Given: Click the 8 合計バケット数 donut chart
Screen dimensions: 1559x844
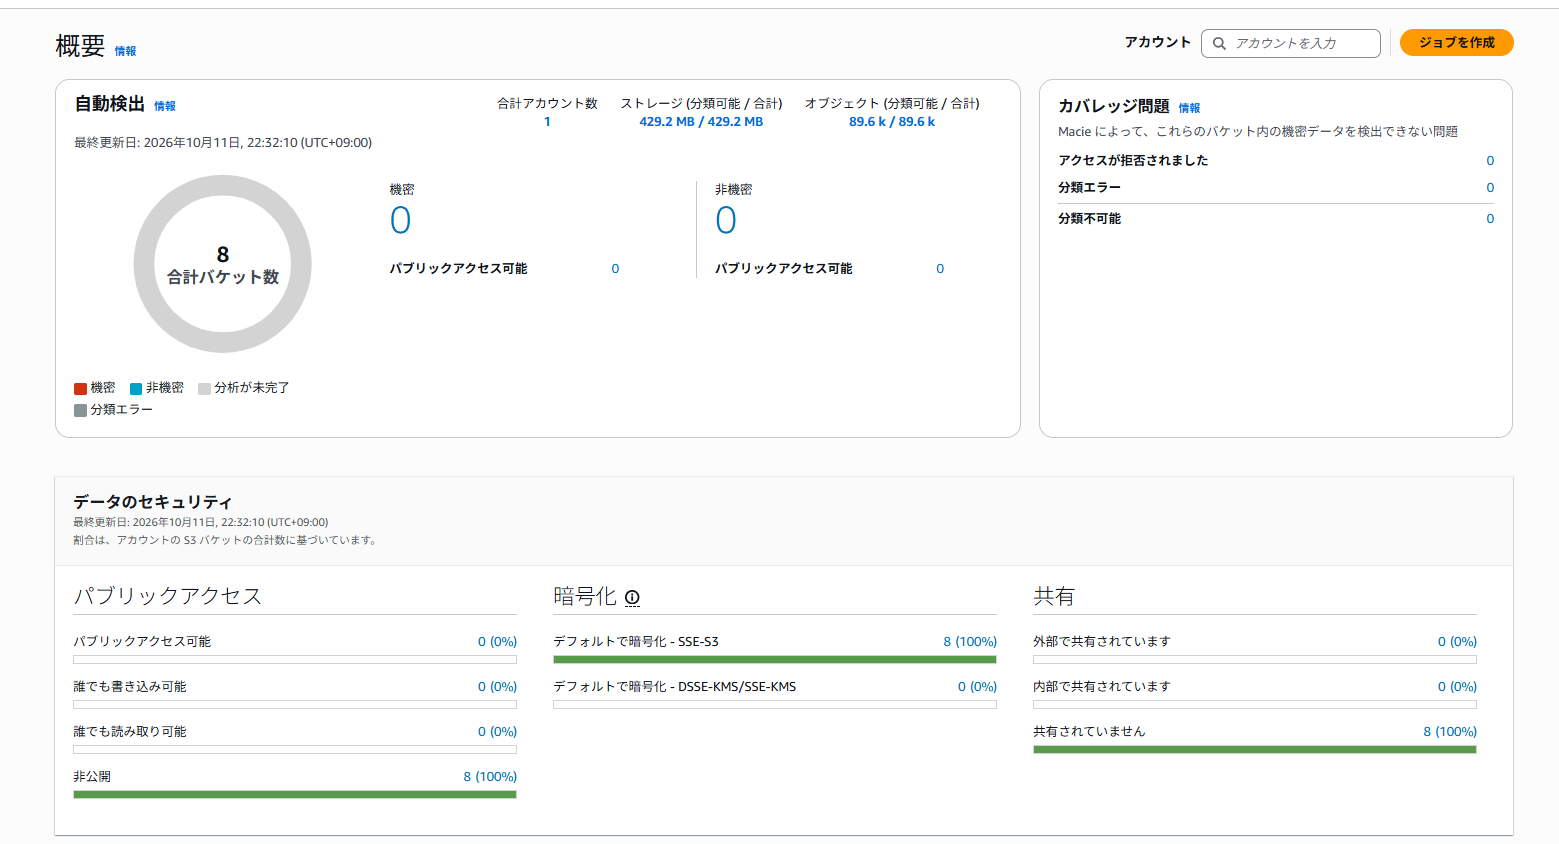Looking at the screenshot, I should (x=223, y=264).
